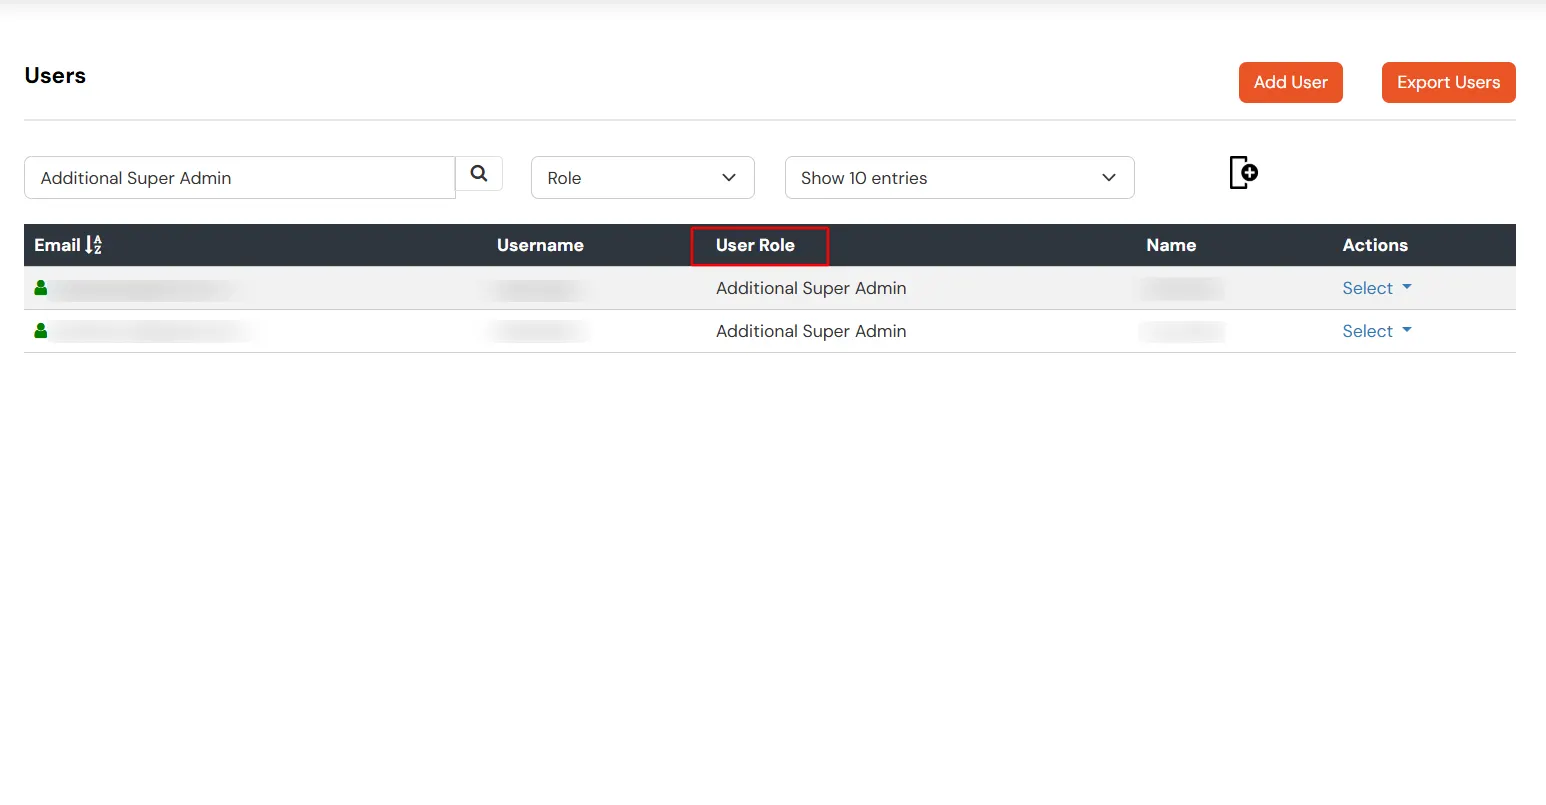Click the blurred email in the second row
The image size is (1546, 805).
coord(152,331)
